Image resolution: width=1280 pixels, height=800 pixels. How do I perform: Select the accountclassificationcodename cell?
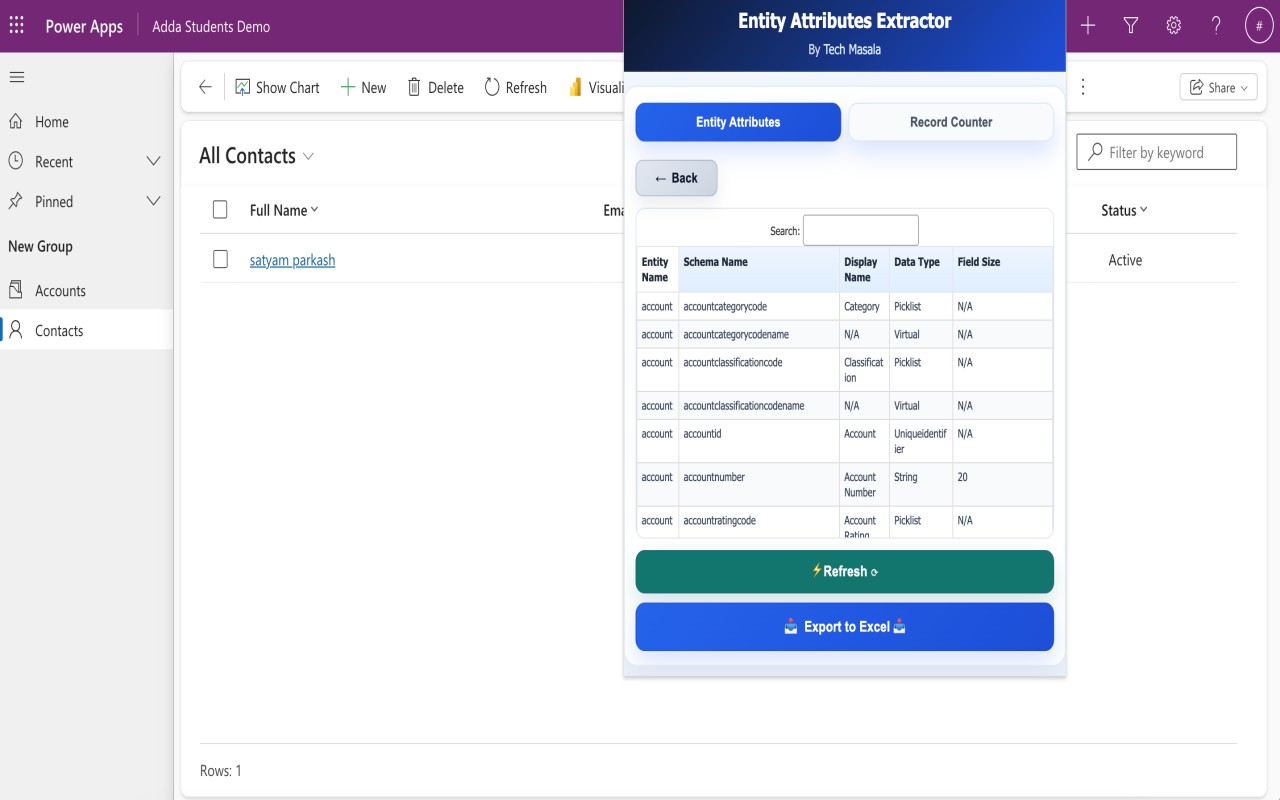click(x=759, y=406)
